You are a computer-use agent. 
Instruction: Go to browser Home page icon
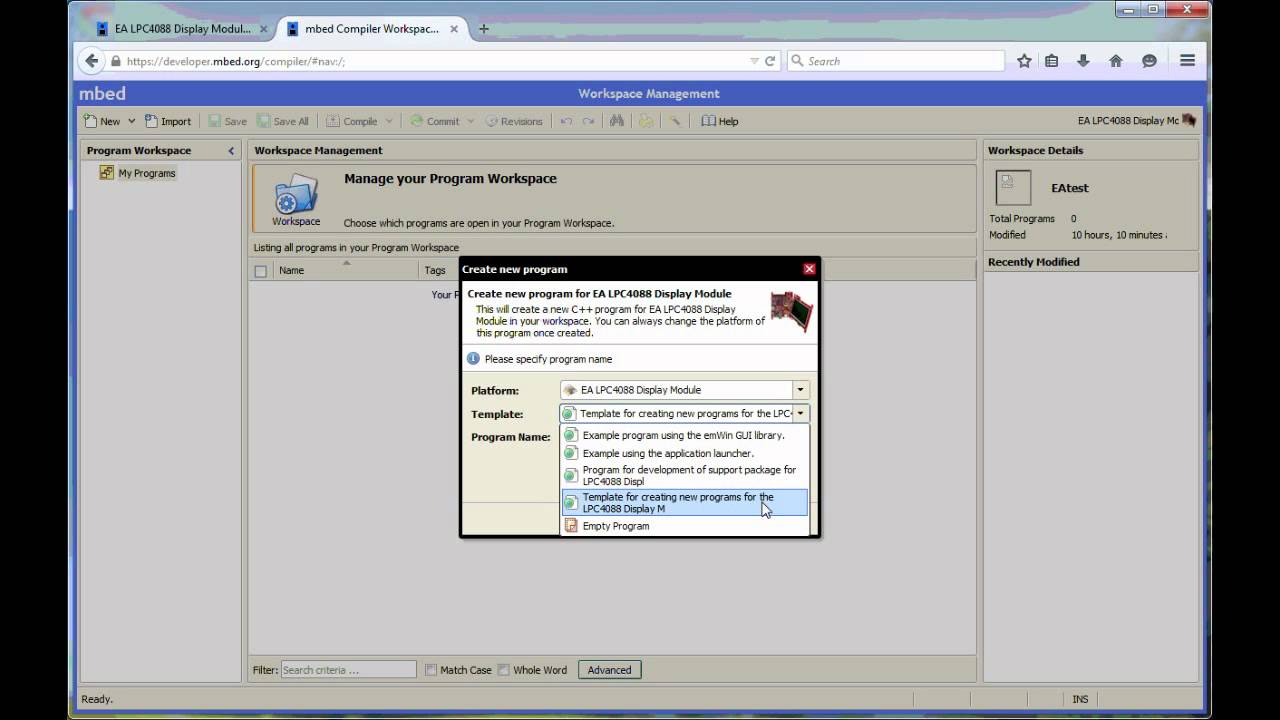click(x=1116, y=61)
